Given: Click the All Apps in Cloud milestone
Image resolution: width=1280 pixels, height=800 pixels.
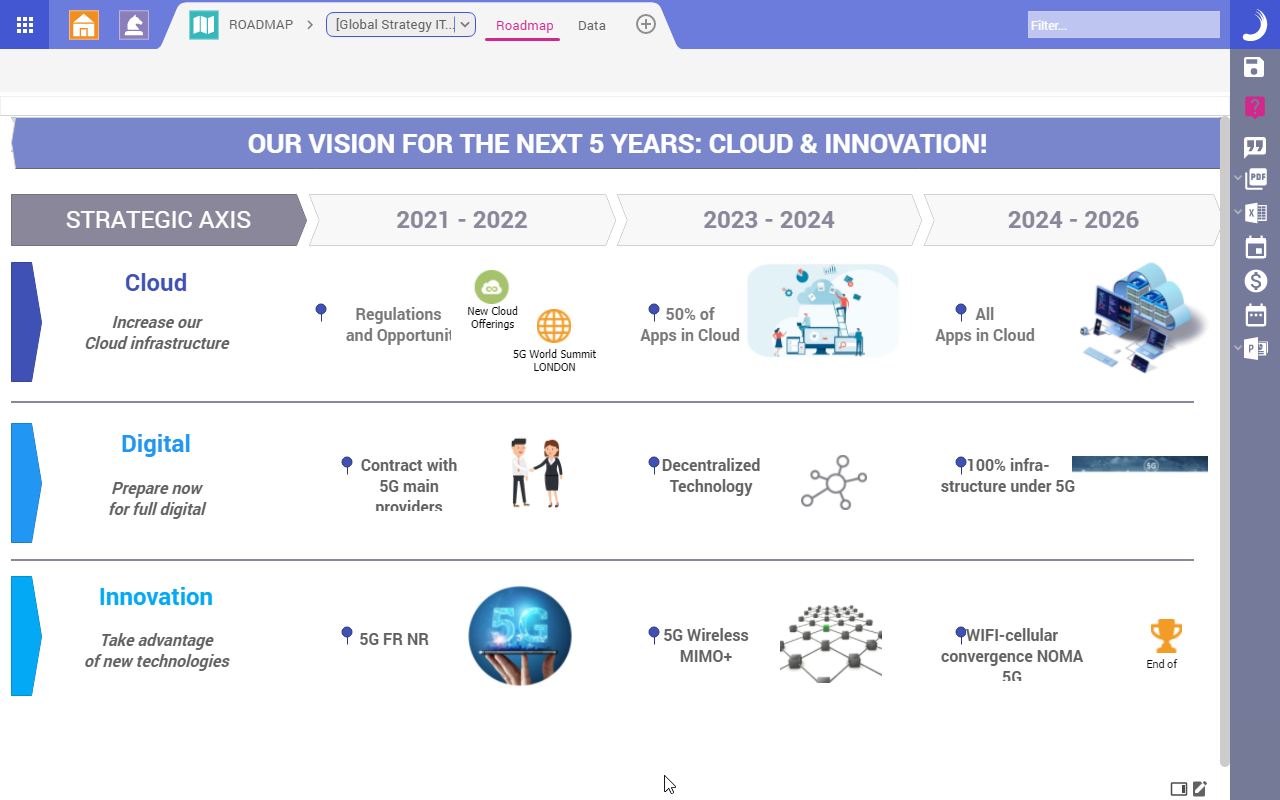Looking at the screenshot, I should [x=985, y=325].
